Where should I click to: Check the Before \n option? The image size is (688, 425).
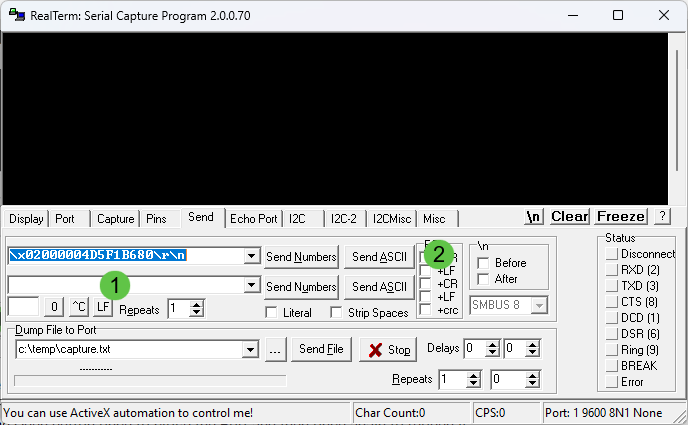click(483, 263)
